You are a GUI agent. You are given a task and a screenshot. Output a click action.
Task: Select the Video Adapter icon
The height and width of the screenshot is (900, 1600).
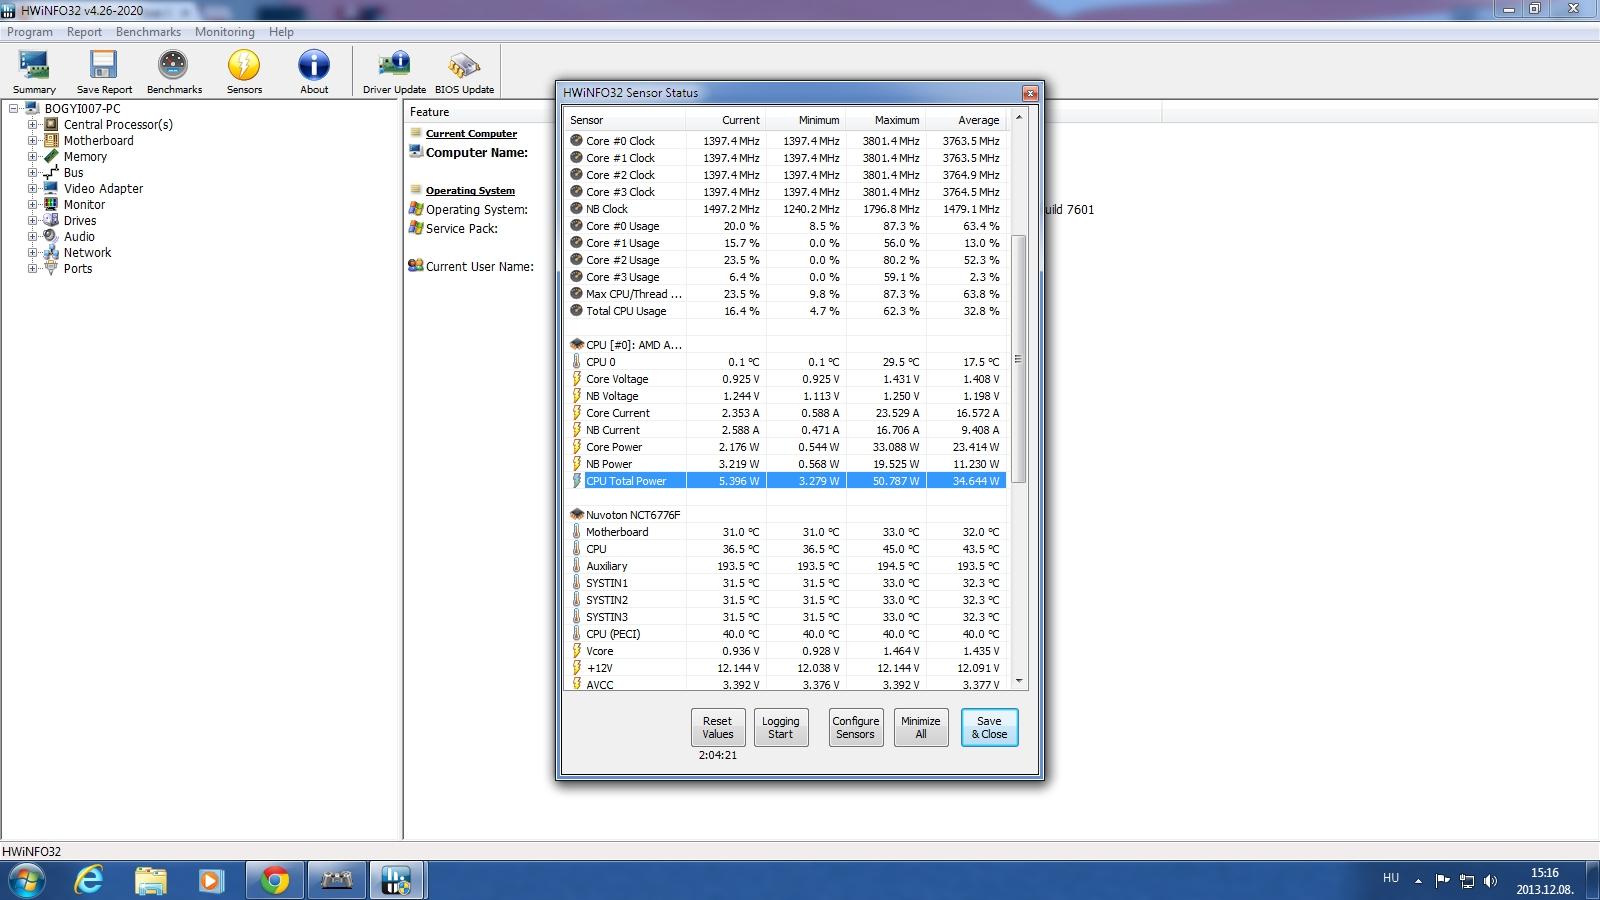pos(51,189)
